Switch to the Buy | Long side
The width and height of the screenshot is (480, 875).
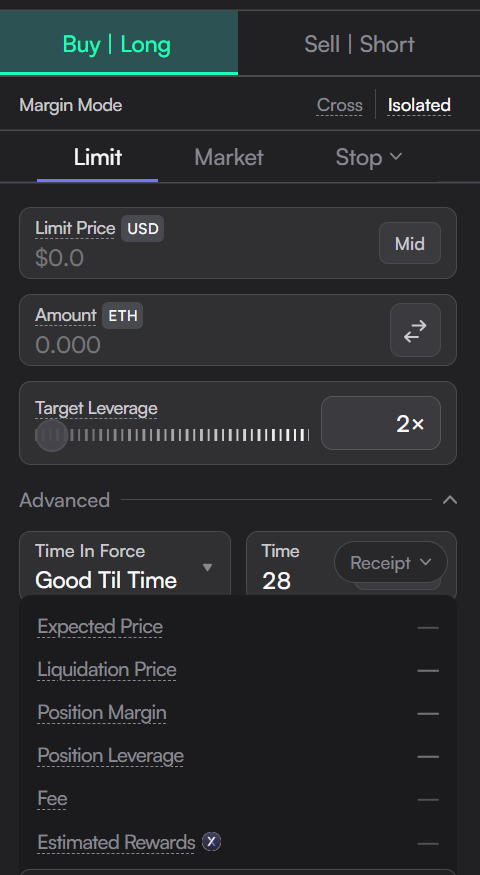pos(119,44)
